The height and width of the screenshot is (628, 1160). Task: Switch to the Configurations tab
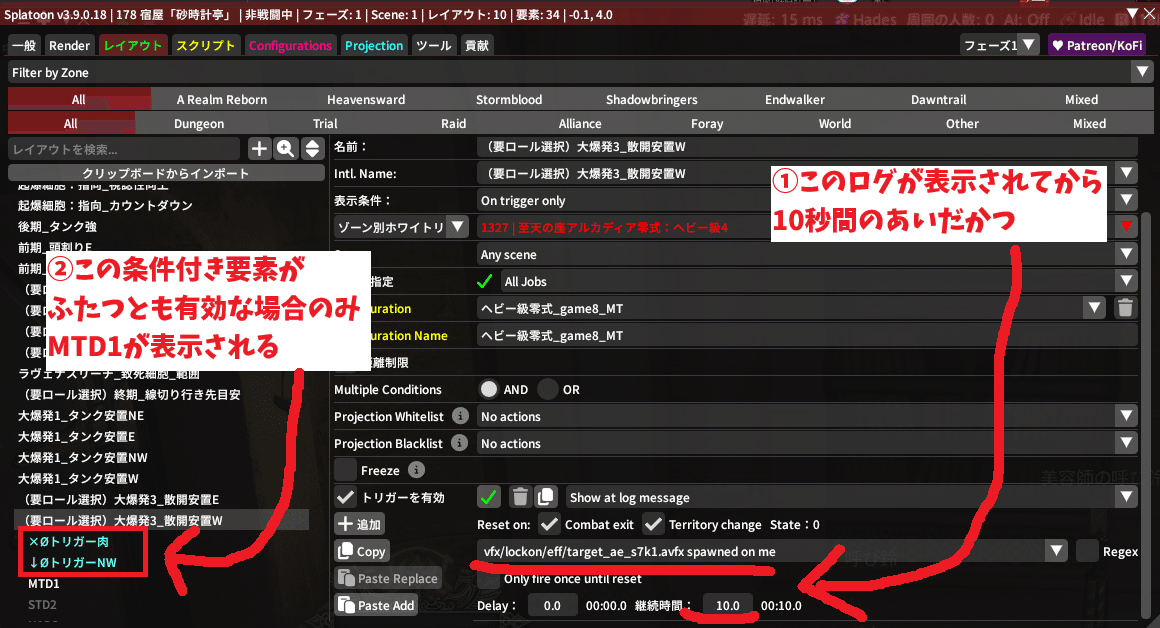(x=290, y=46)
